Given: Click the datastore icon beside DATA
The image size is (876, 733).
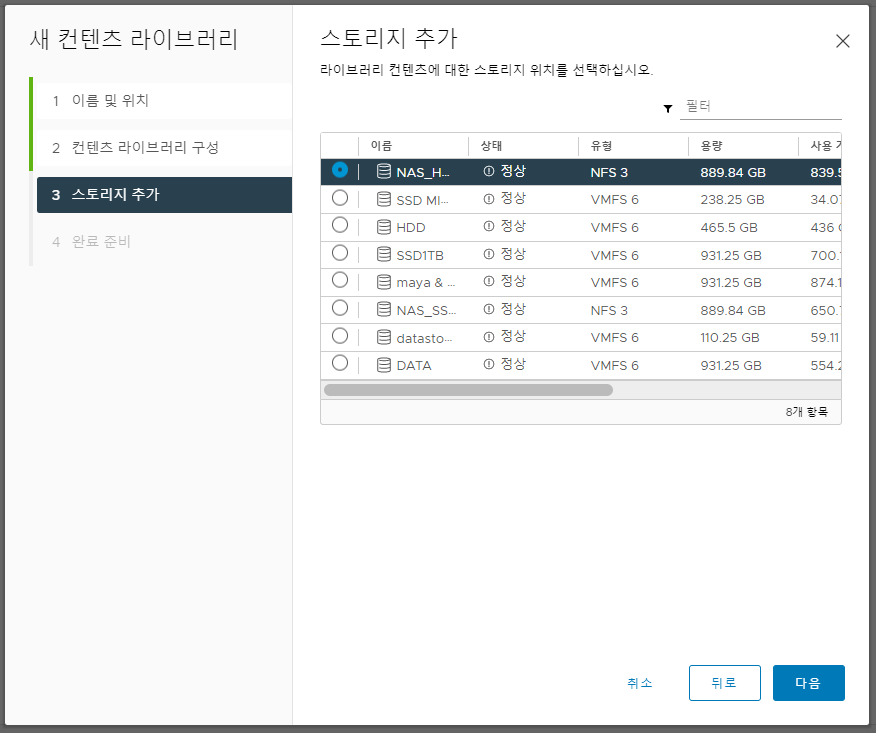Looking at the screenshot, I should (384, 365).
